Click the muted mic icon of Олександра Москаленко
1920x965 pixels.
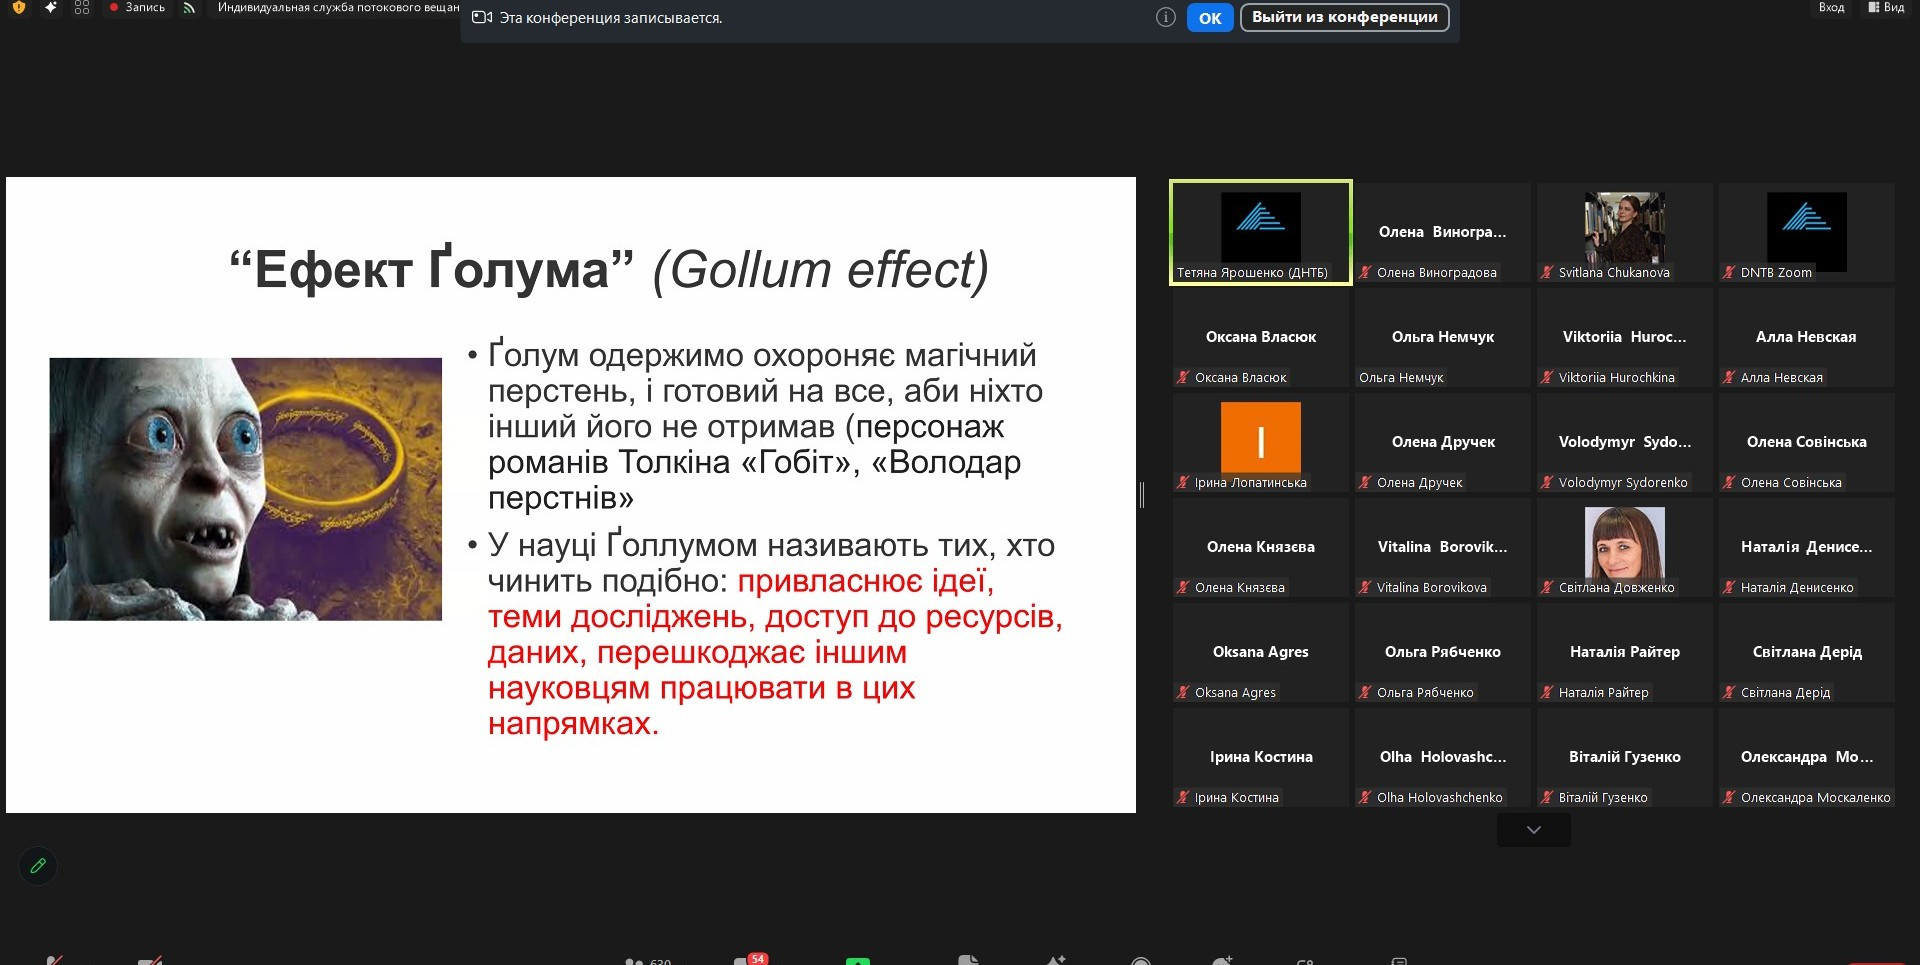(x=1729, y=797)
